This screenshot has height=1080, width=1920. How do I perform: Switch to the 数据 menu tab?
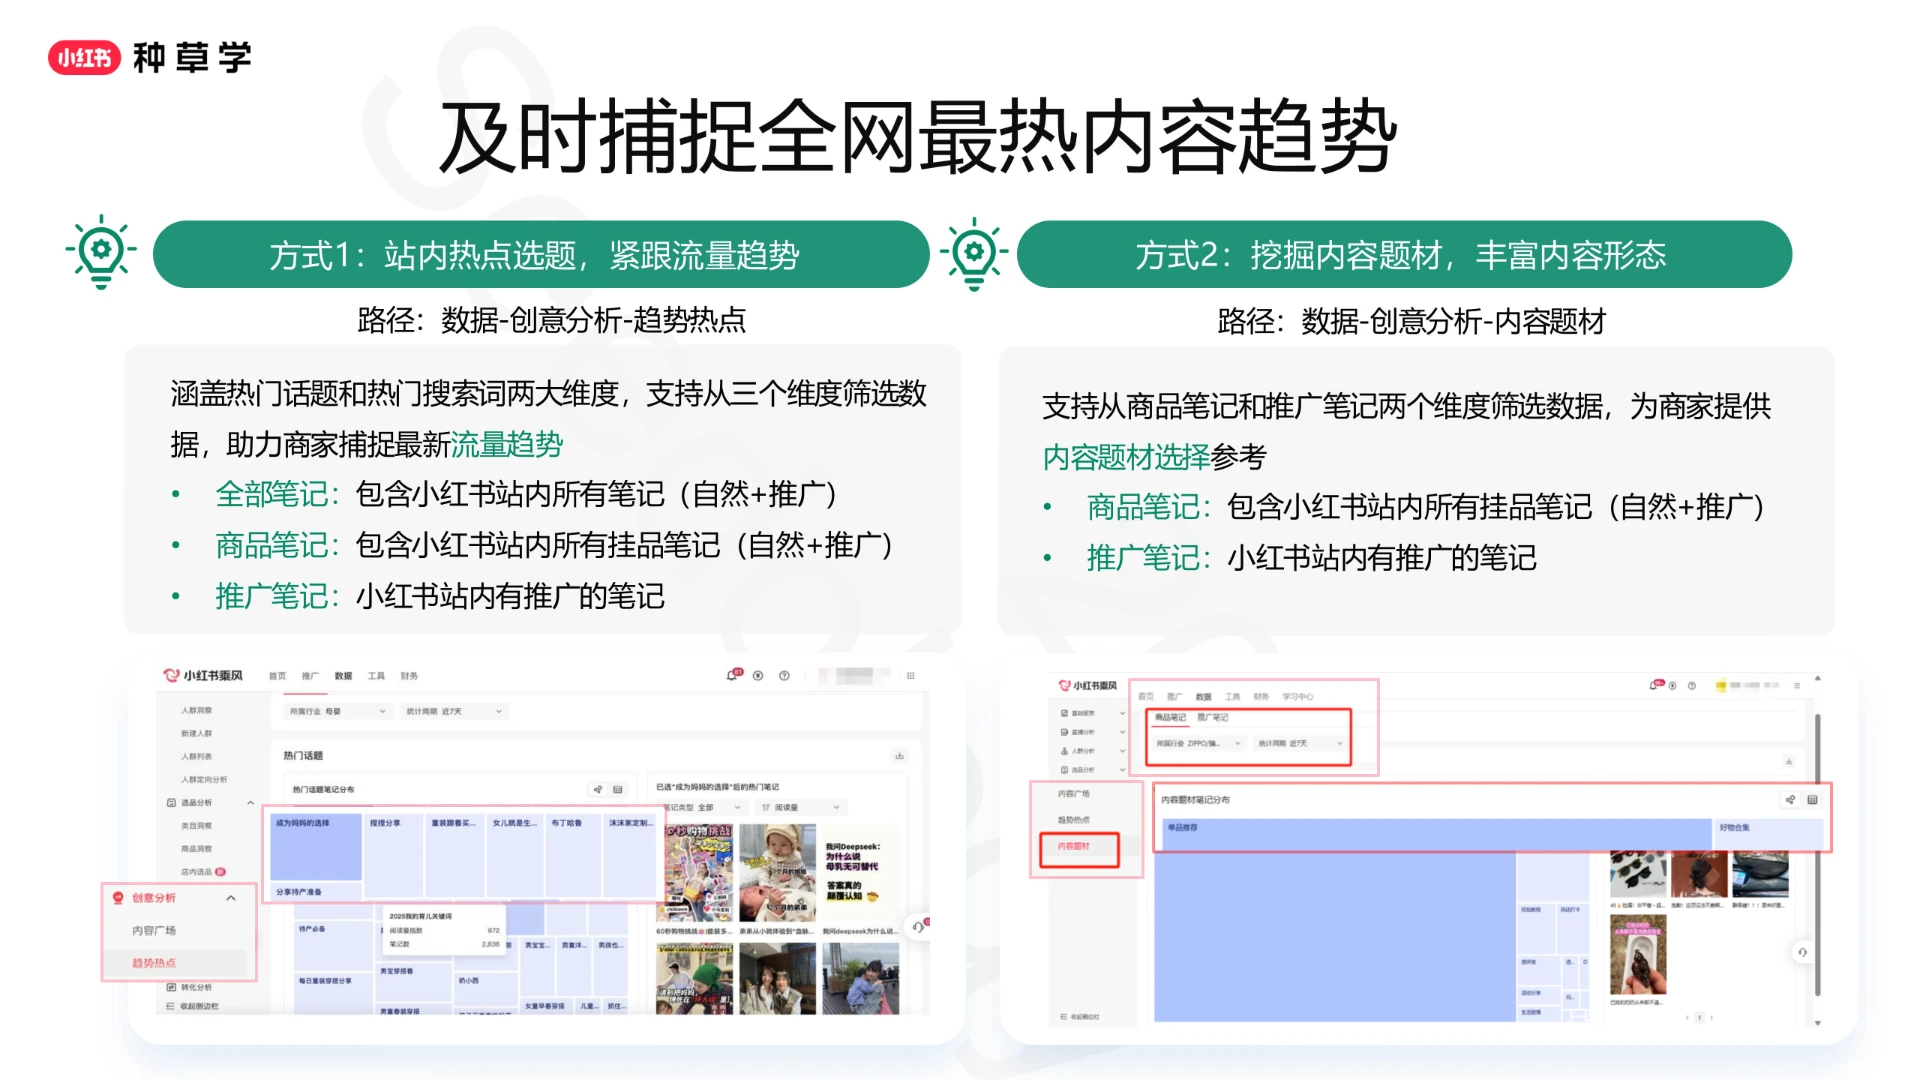(343, 676)
